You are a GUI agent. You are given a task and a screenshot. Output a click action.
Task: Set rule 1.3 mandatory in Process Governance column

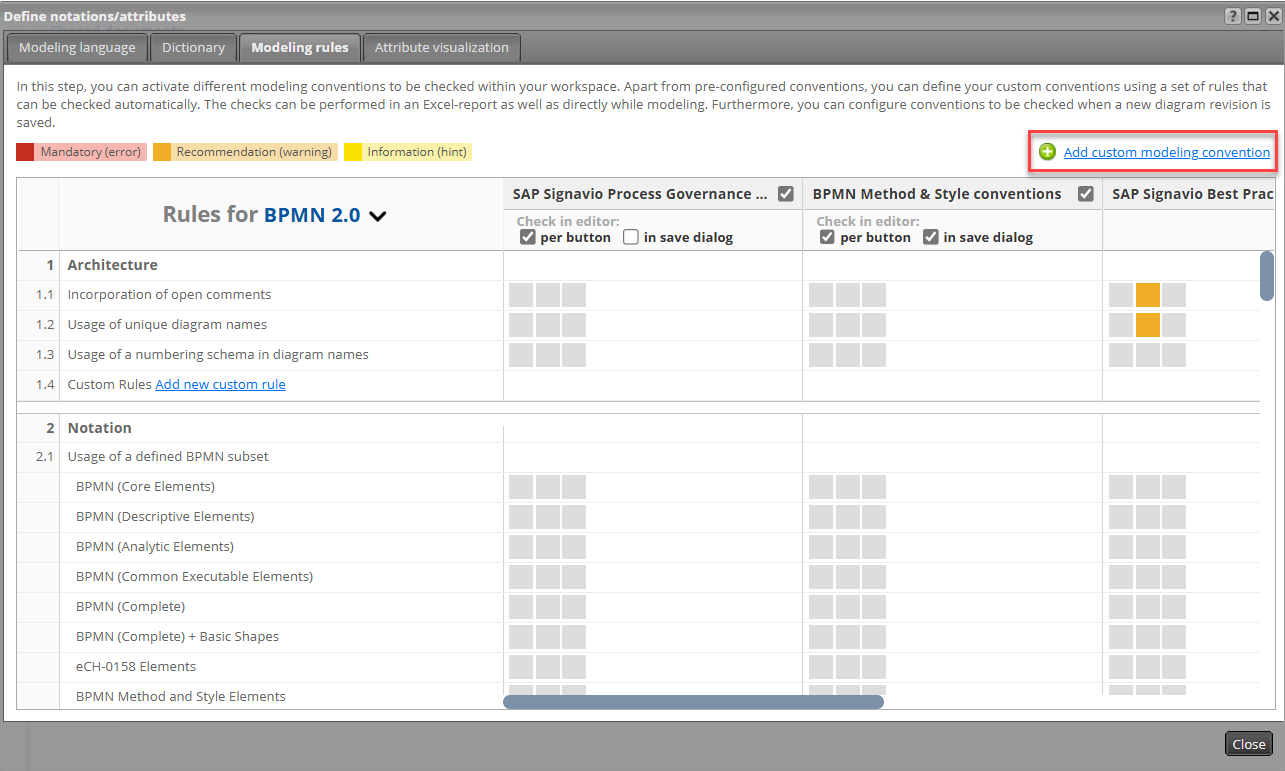coord(521,355)
